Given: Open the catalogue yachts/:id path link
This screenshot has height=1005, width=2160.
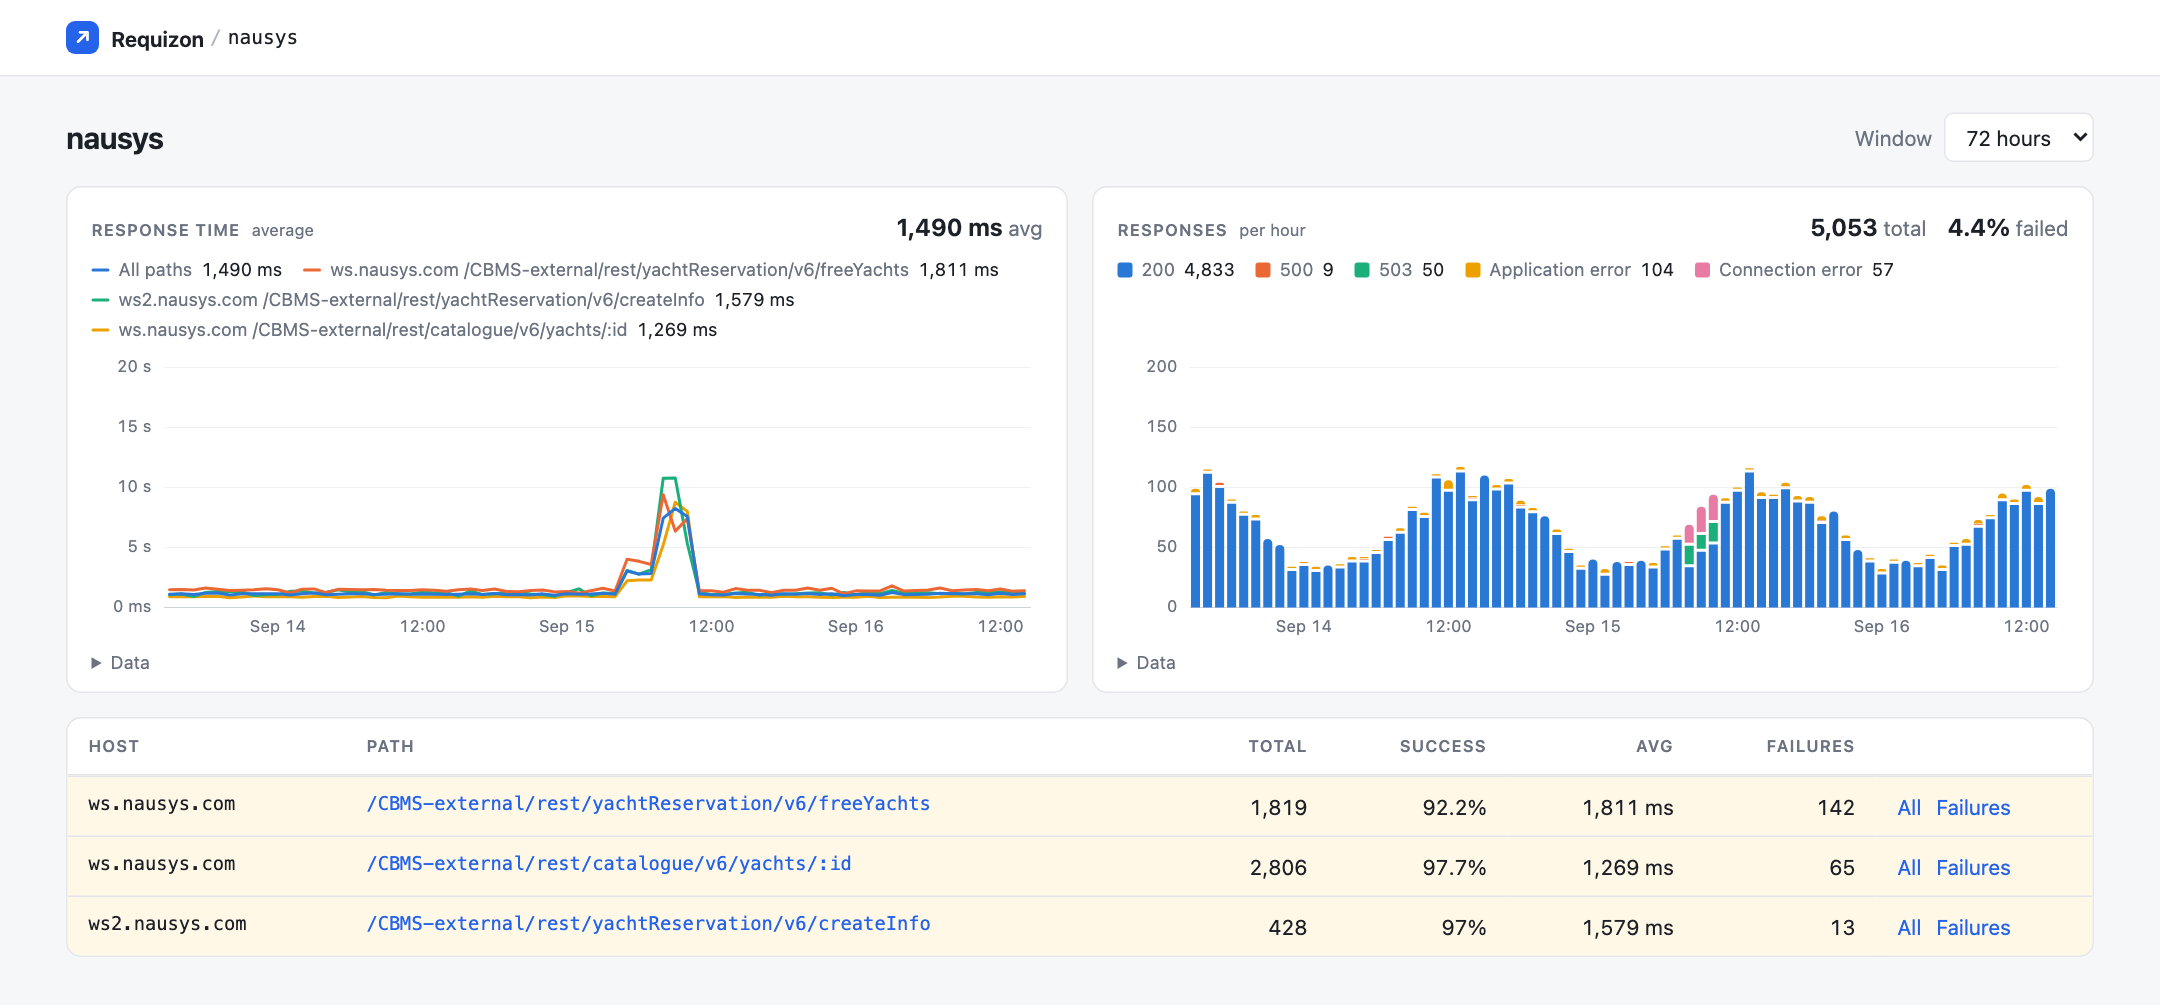Looking at the screenshot, I should [609, 864].
